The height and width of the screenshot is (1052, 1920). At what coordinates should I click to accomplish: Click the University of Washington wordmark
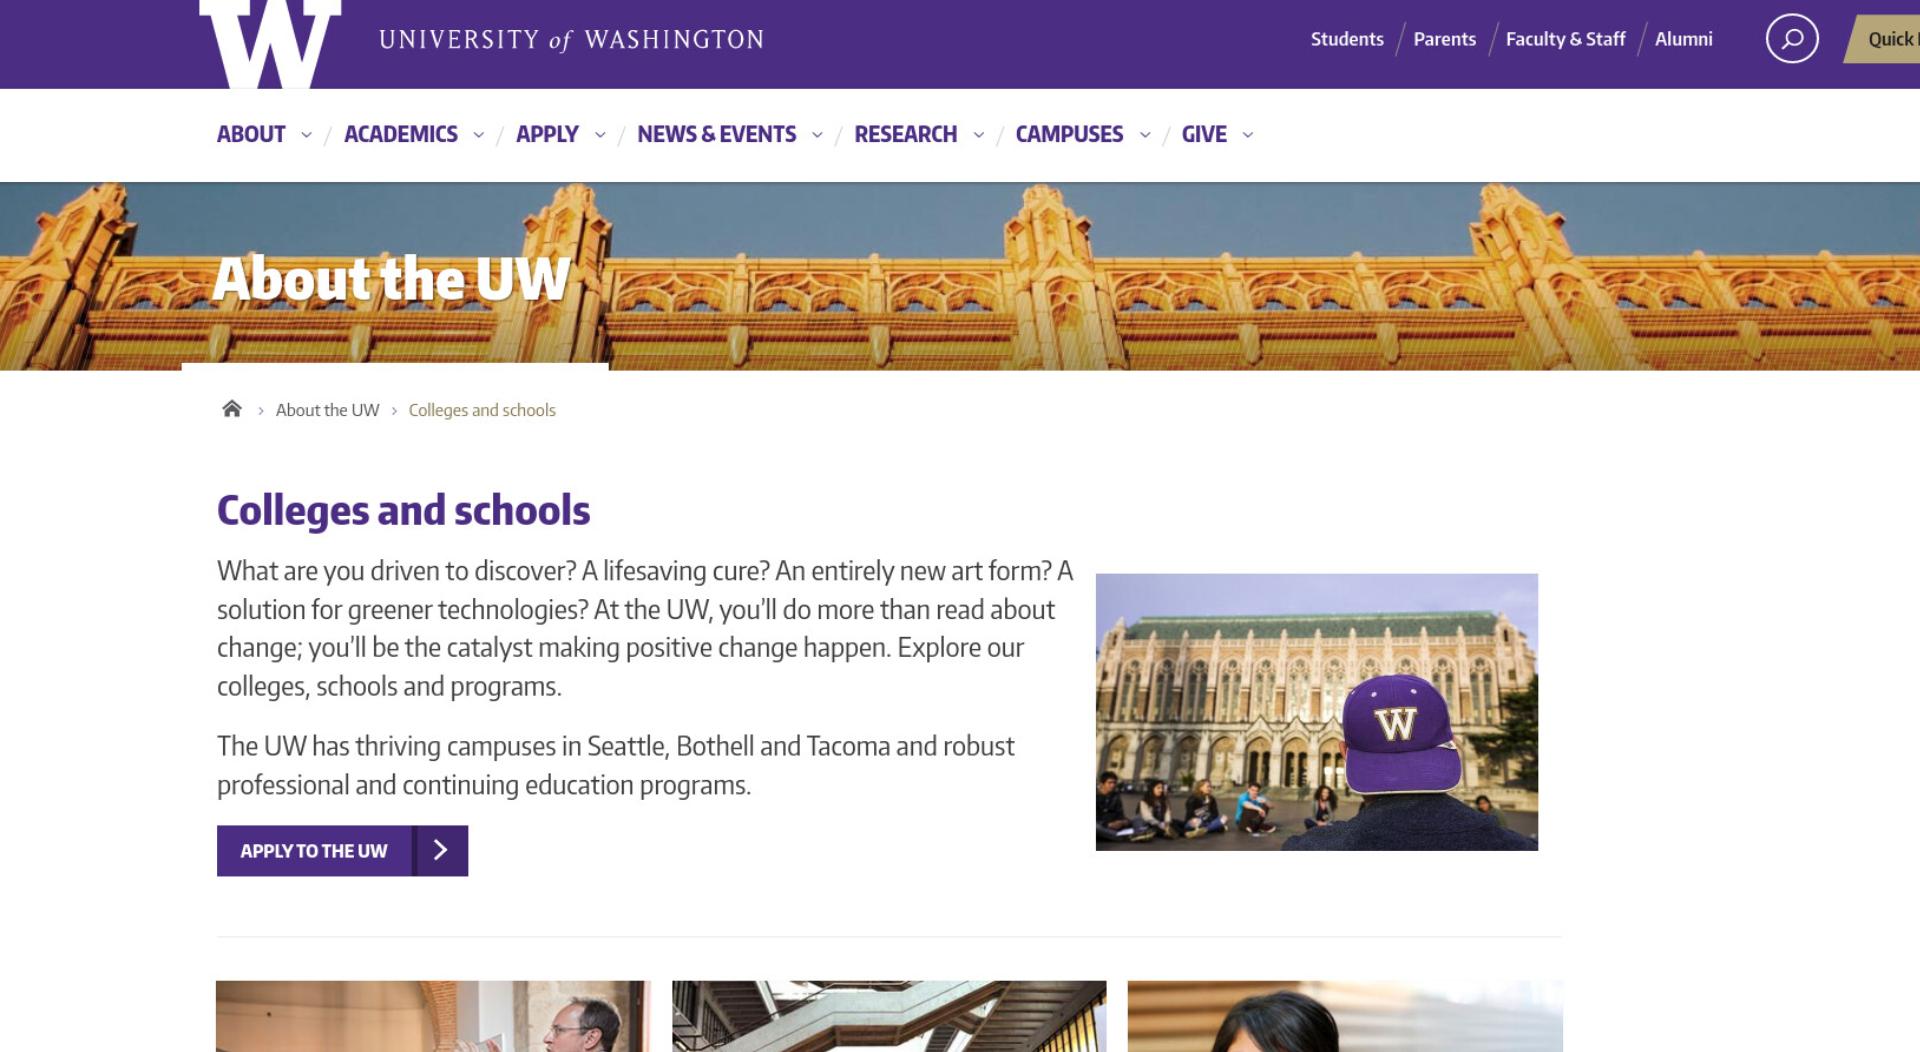point(571,40)
